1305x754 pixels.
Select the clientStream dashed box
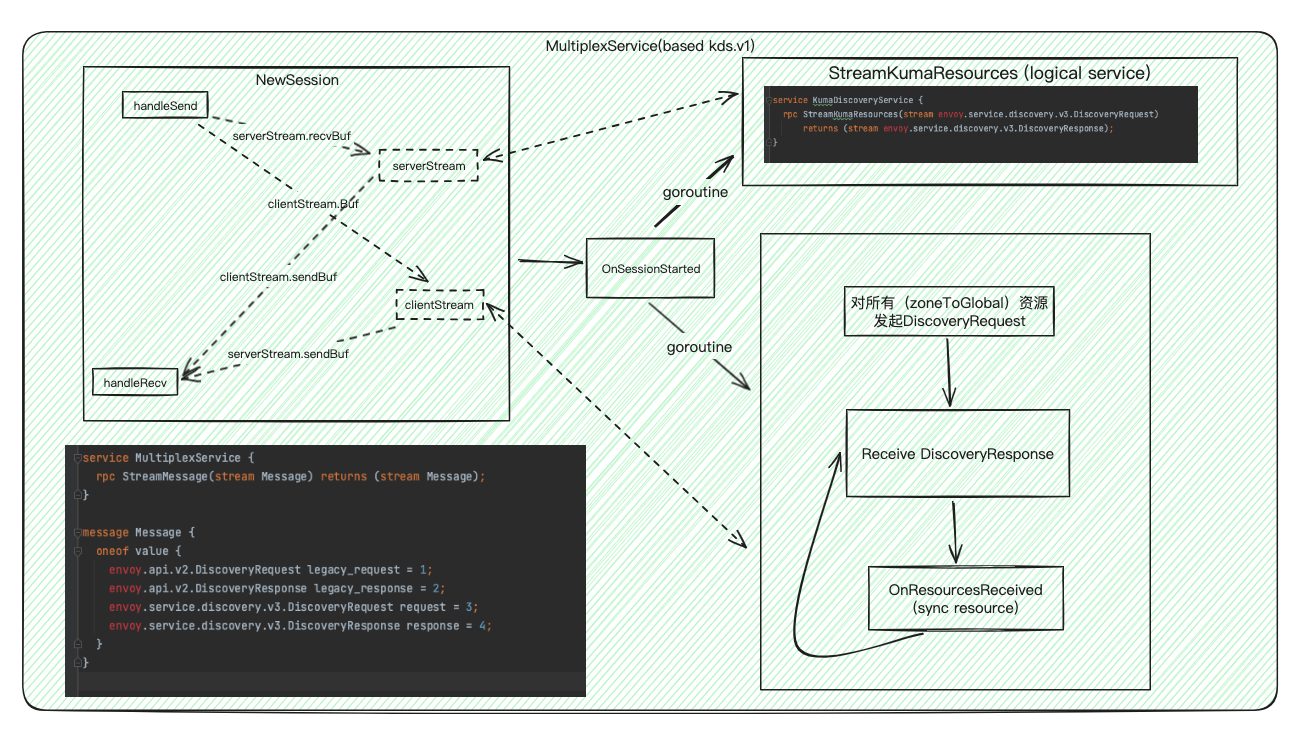pyautogui.click(x=440, y=305)
